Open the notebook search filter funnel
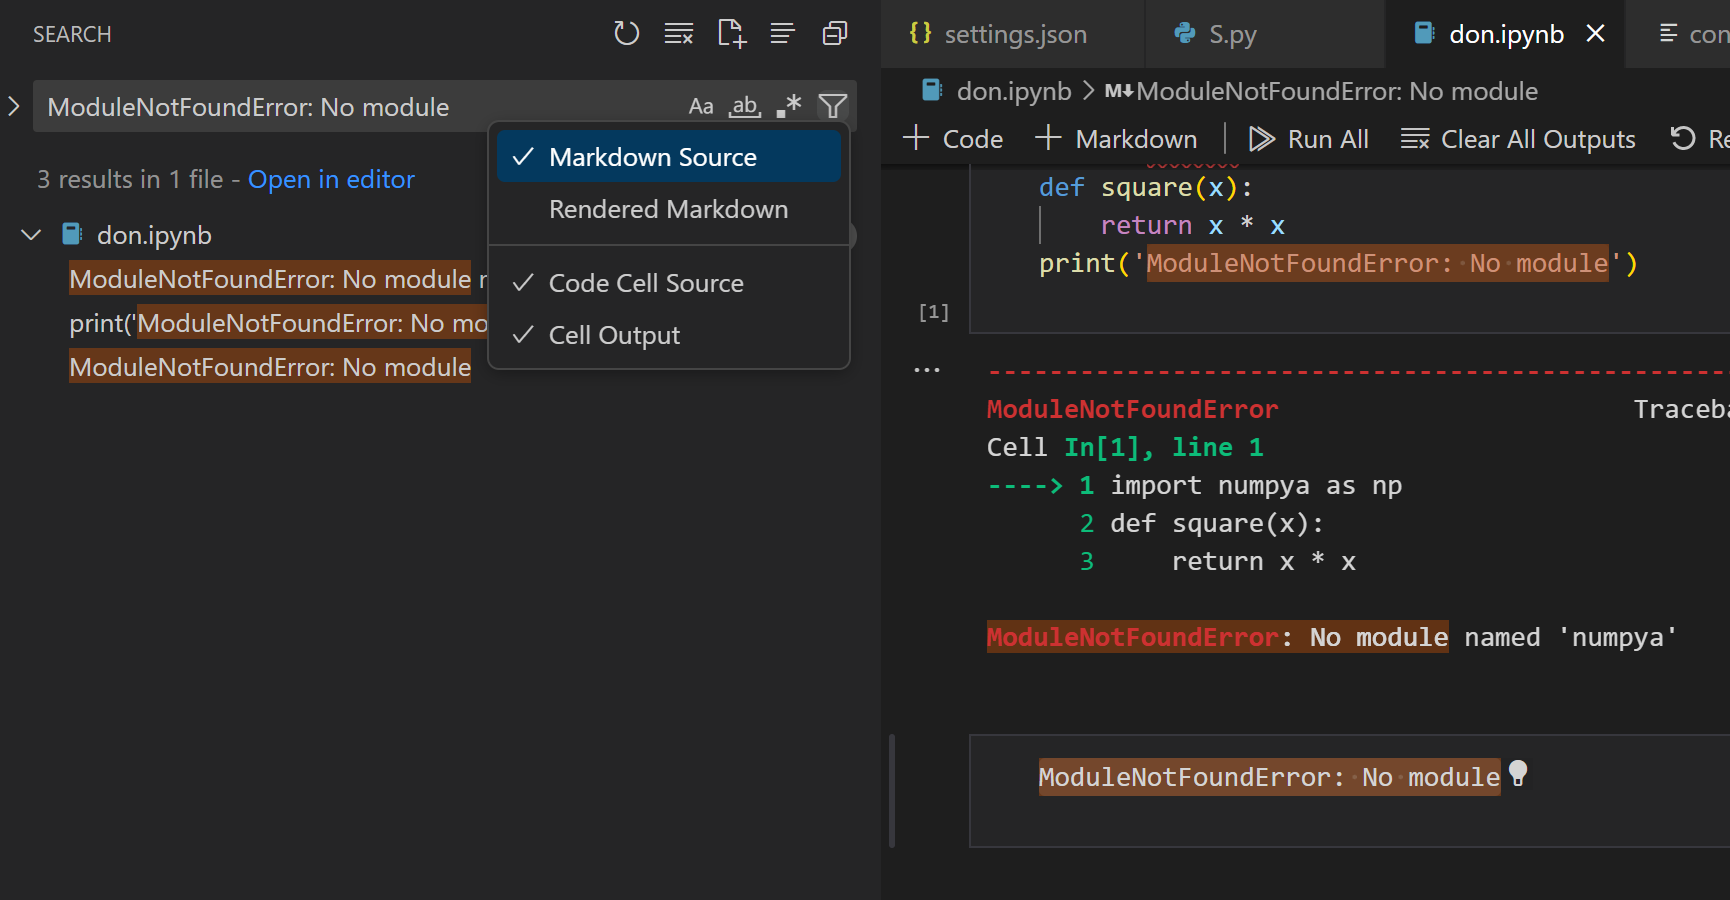The width and height of the screenshot is (1730, 900). tap(833, 105)
